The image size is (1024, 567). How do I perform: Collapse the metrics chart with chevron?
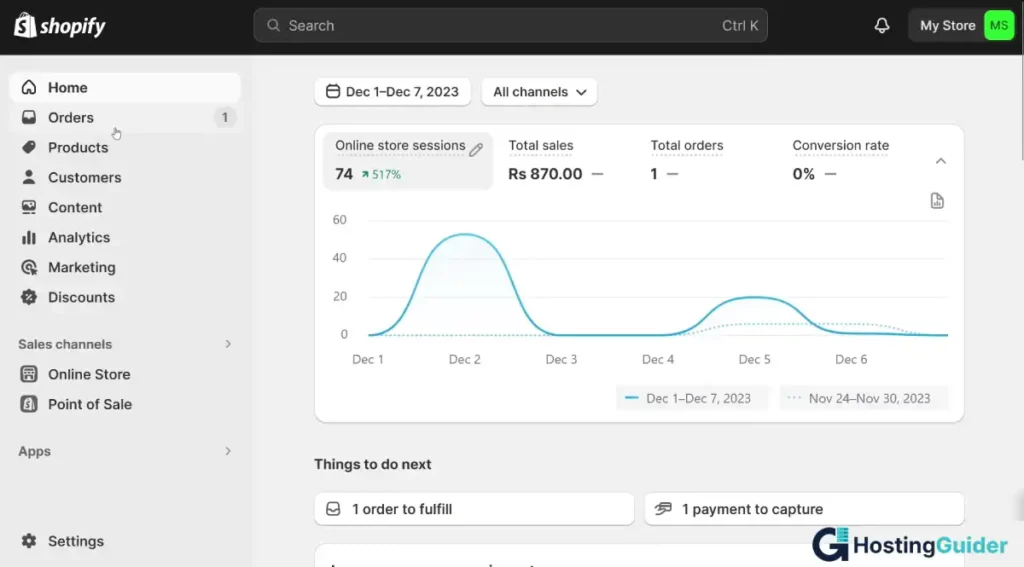pos(940,161)
